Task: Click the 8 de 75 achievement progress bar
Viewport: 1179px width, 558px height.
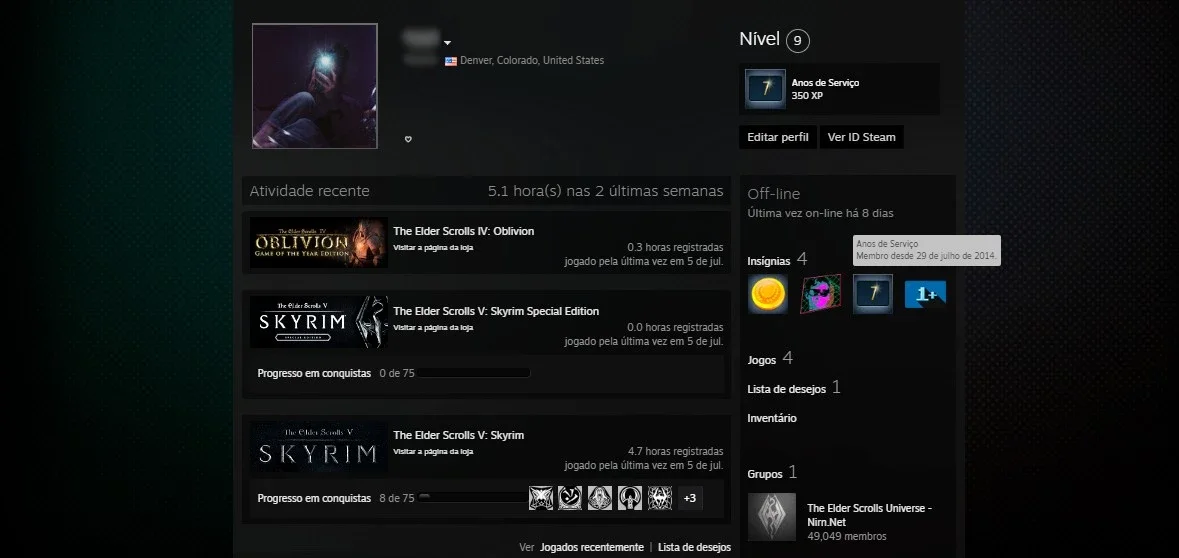Action: [x=474, y=497]
